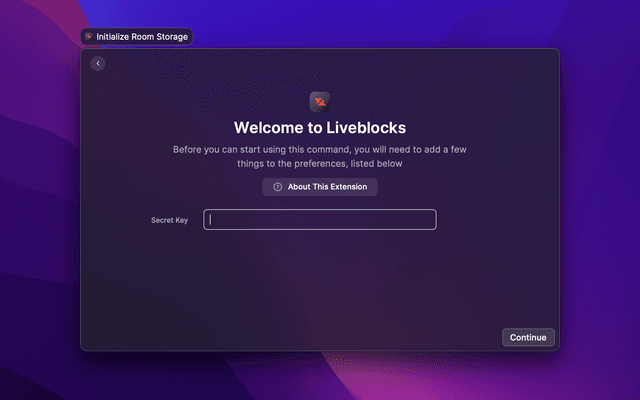The height and width of the screenshot is (400, 640).
Task: Click the desktop wallpaper right of the window
Action: coord(600,200)
